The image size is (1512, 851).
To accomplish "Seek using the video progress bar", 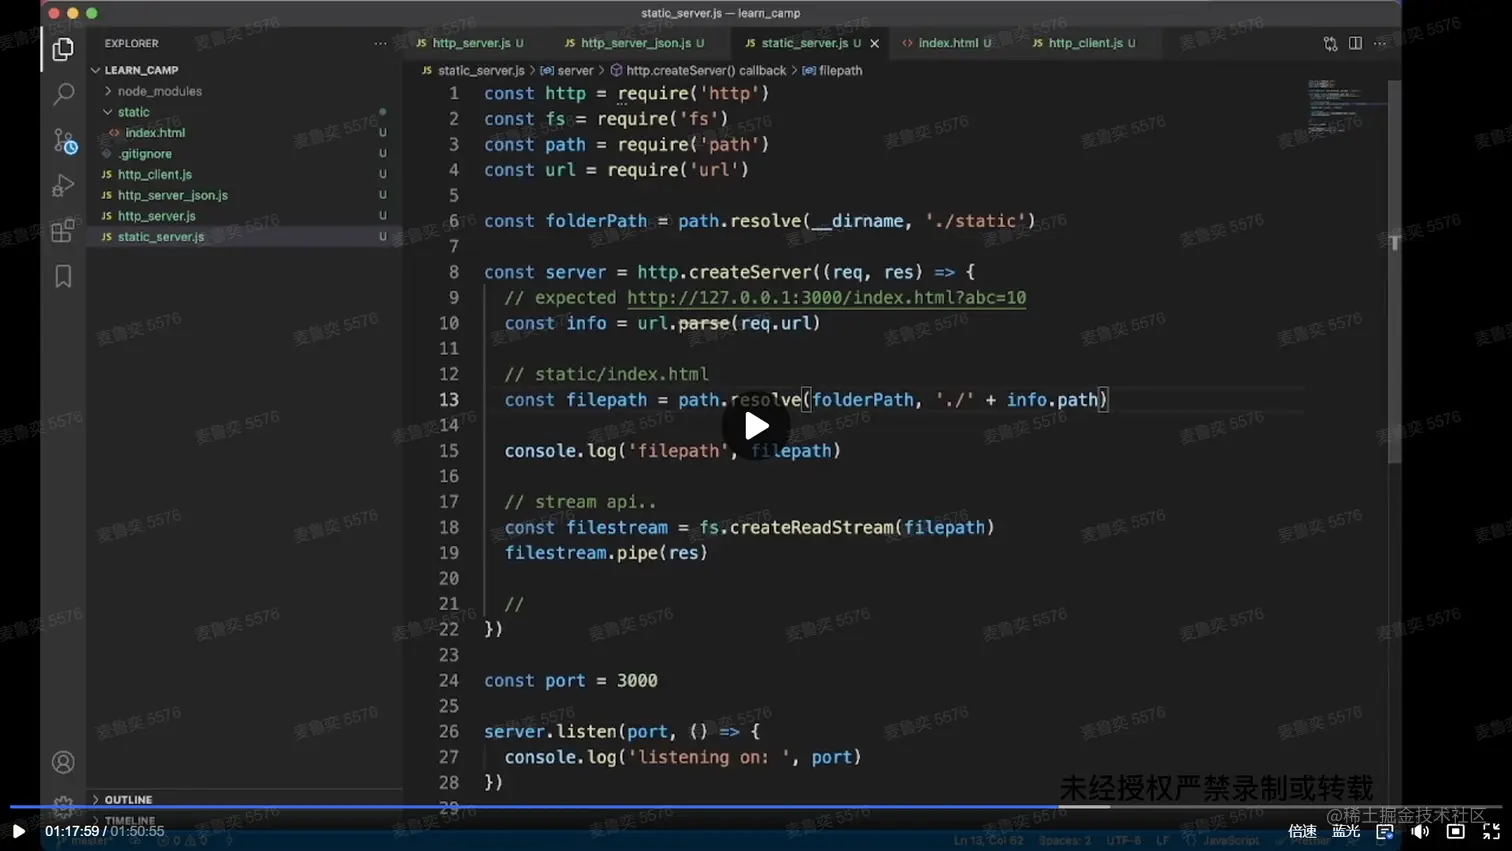I will click(x=756, y=806).
